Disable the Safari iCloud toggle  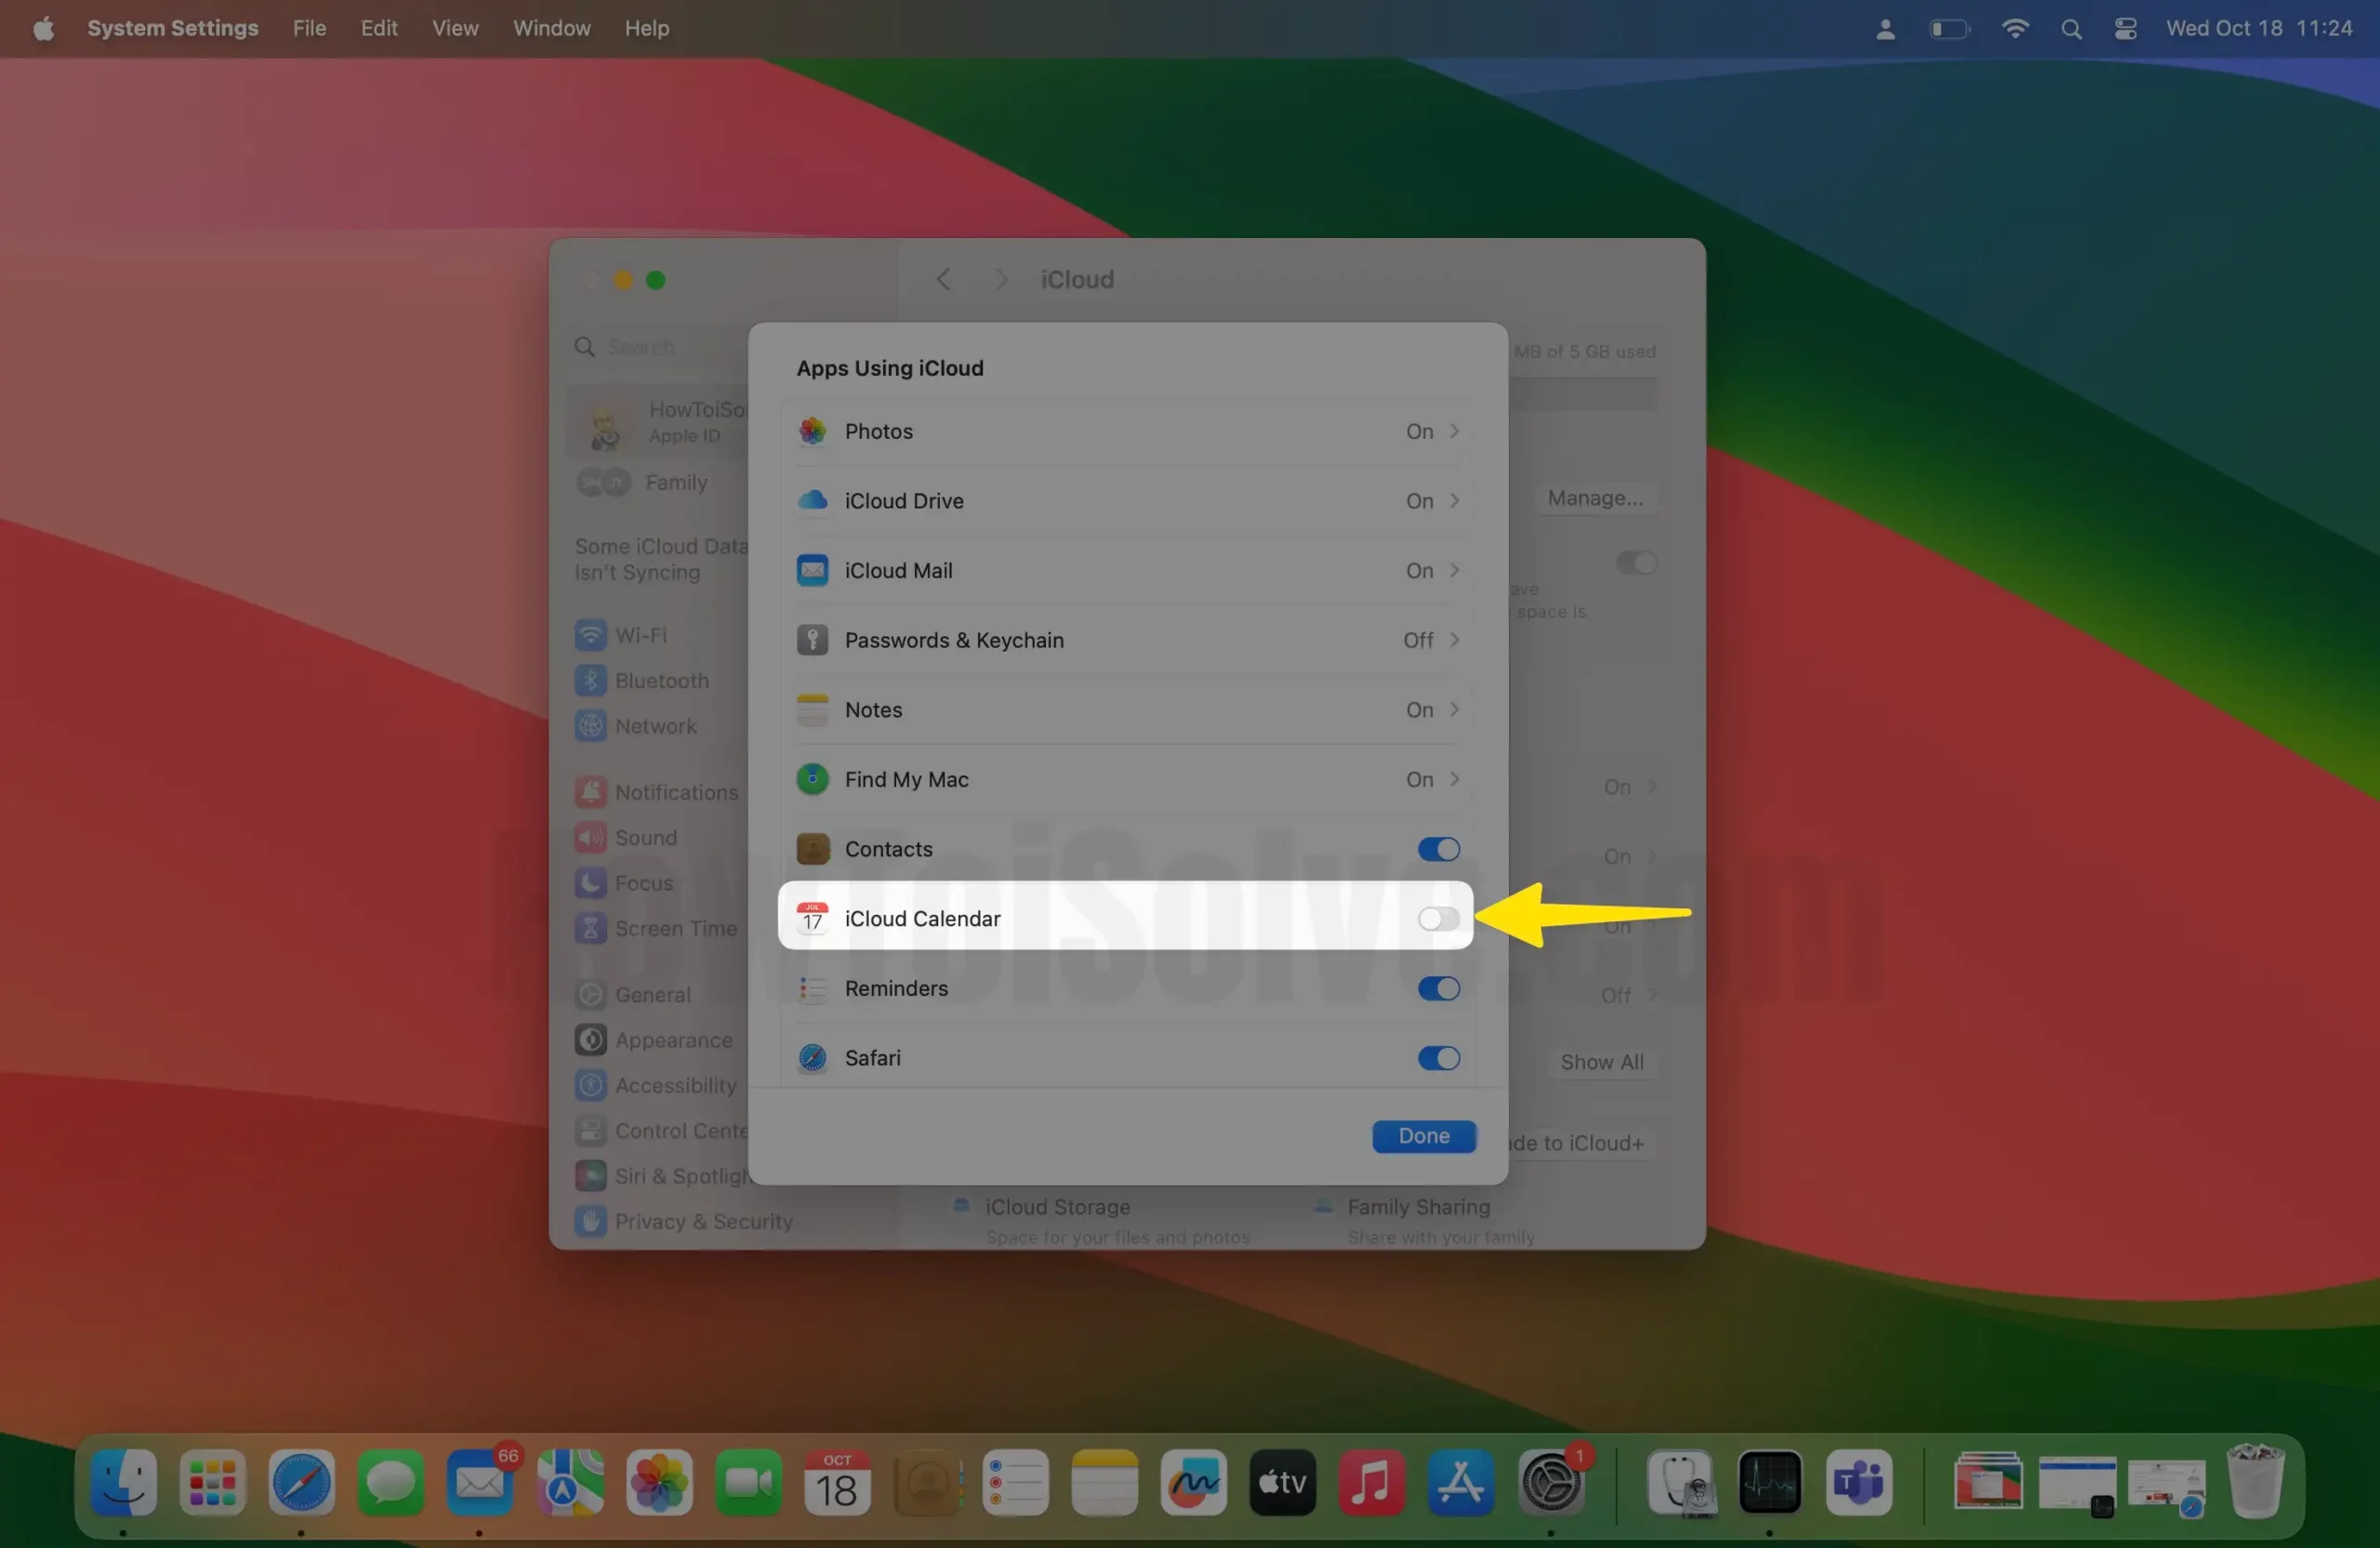(1438, 1057)
